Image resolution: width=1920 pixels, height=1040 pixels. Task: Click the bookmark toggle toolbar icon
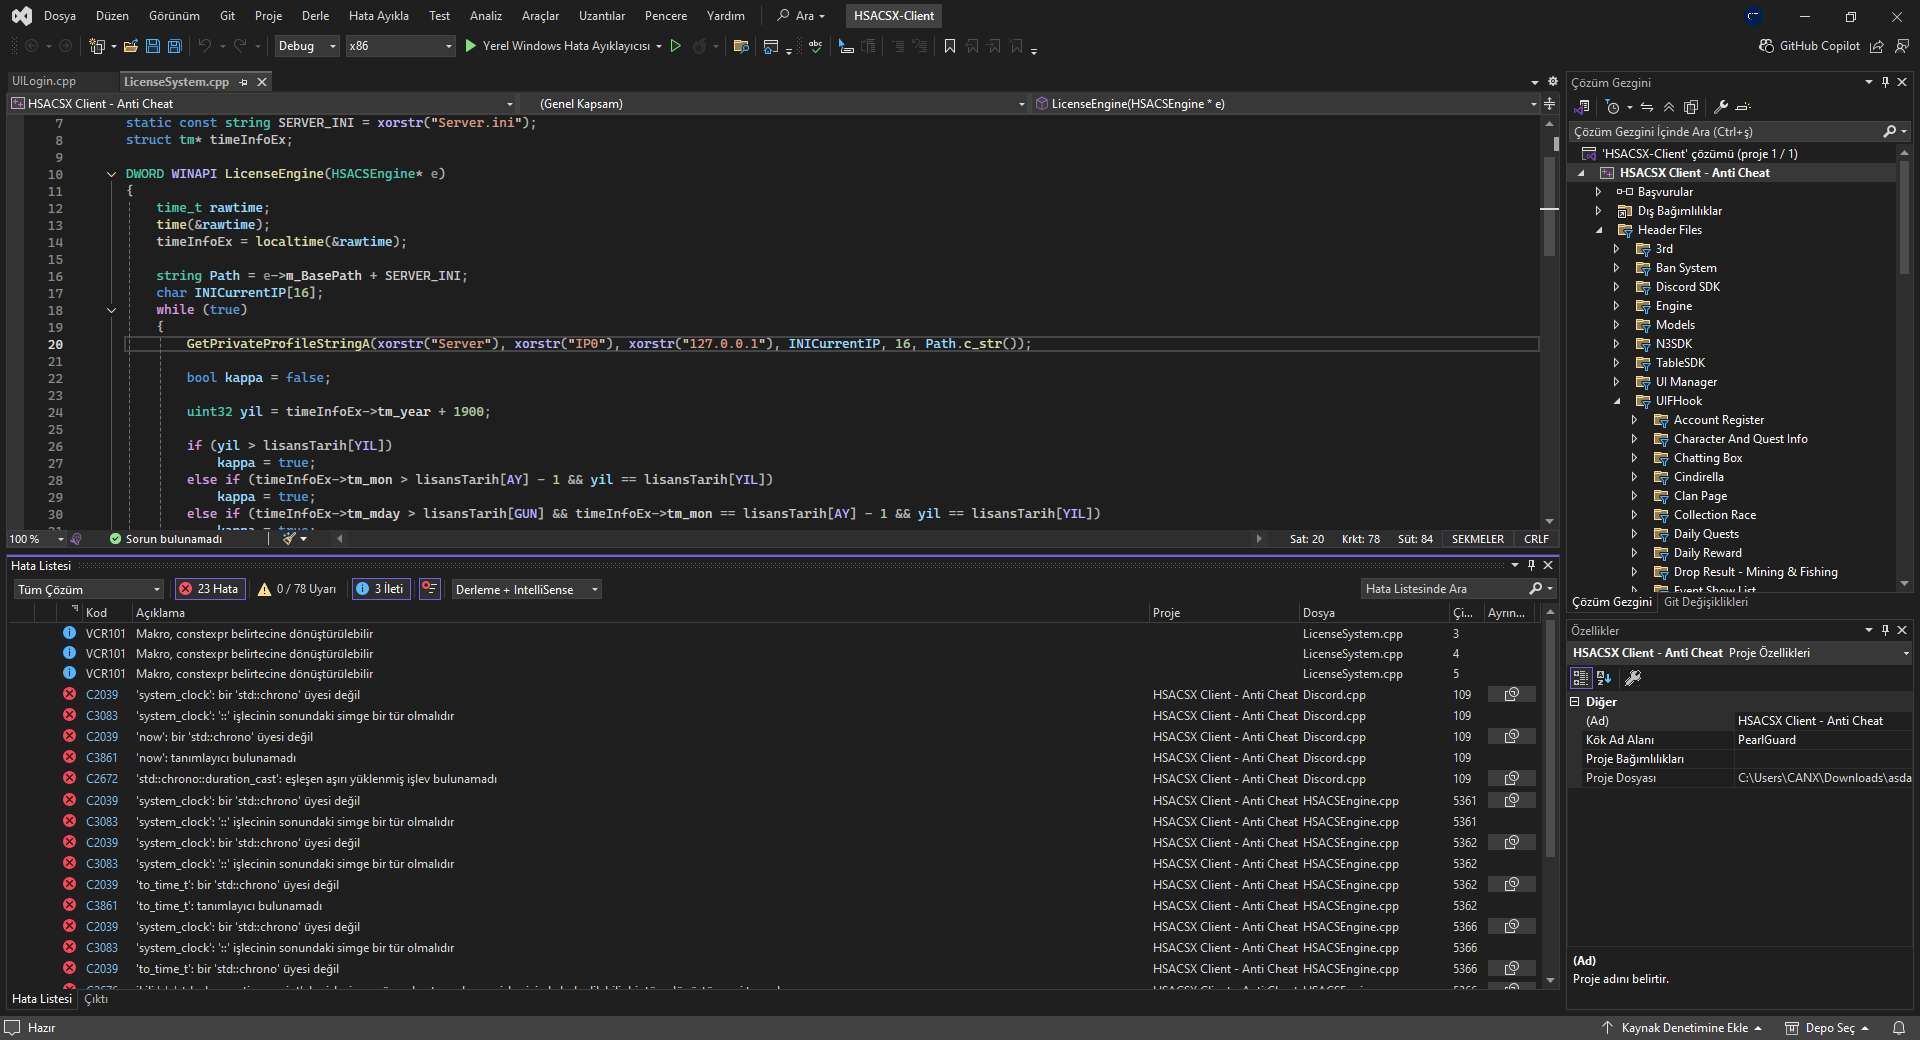[950, 46]
